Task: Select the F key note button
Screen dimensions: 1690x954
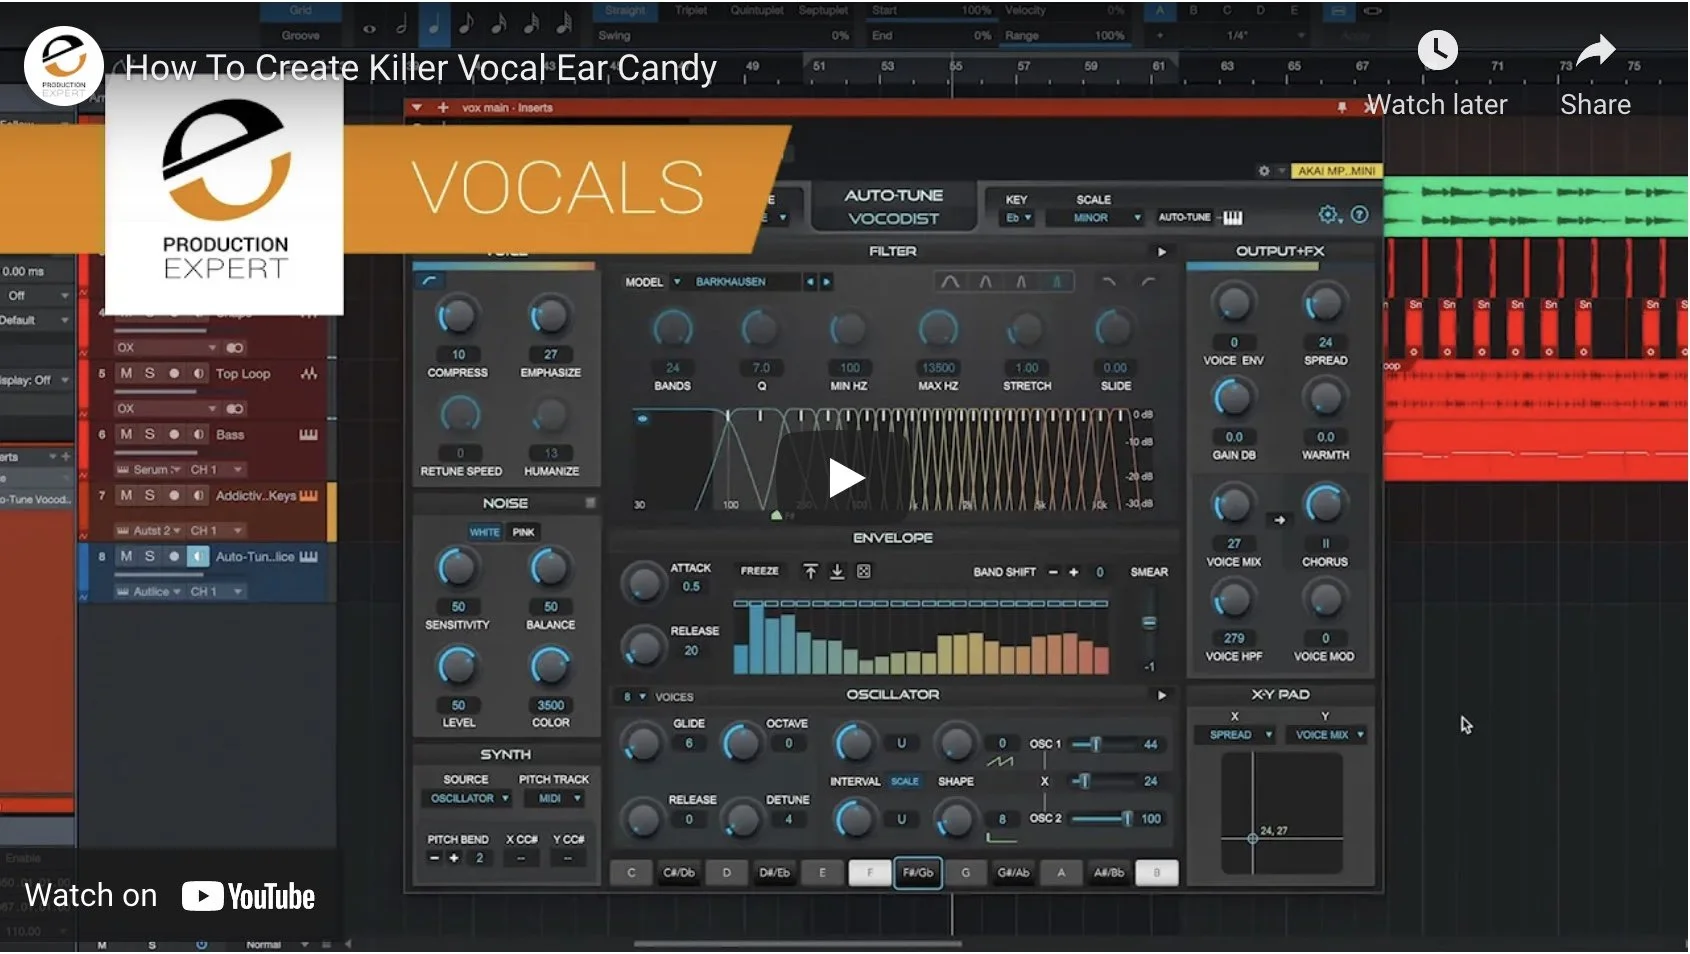Action: [870, 873]
